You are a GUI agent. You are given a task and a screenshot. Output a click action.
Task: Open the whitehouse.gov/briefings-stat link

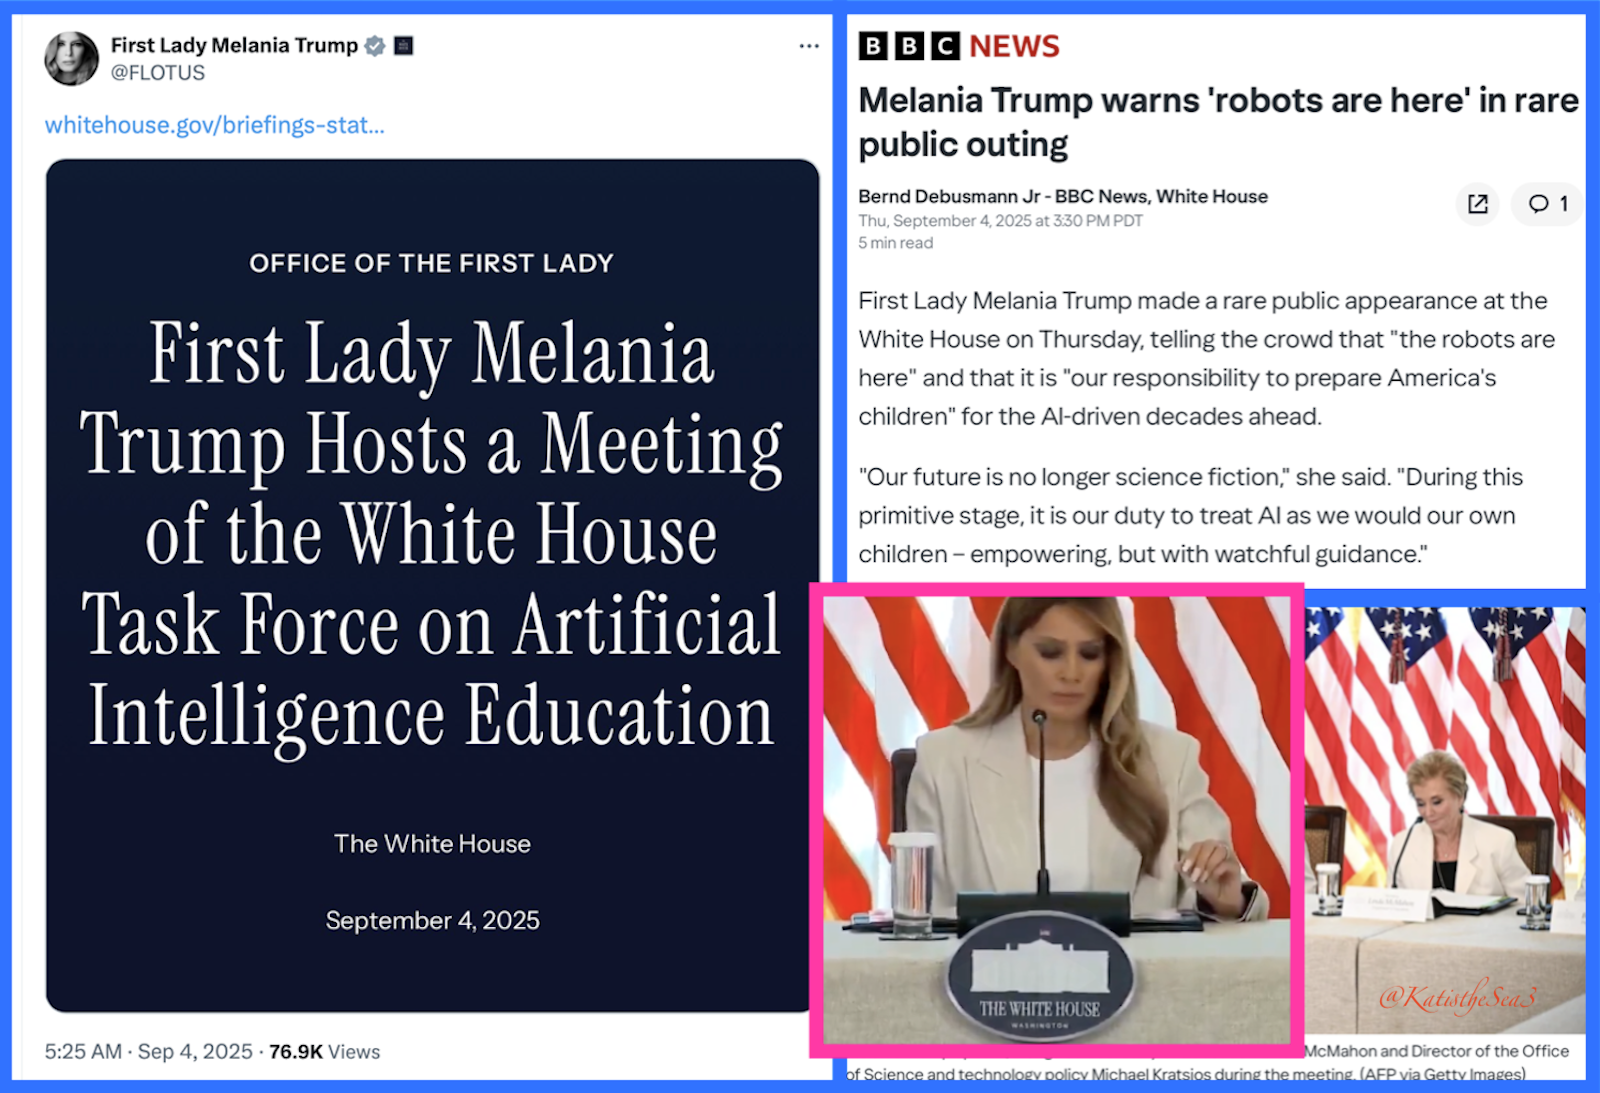coord(215,125)
